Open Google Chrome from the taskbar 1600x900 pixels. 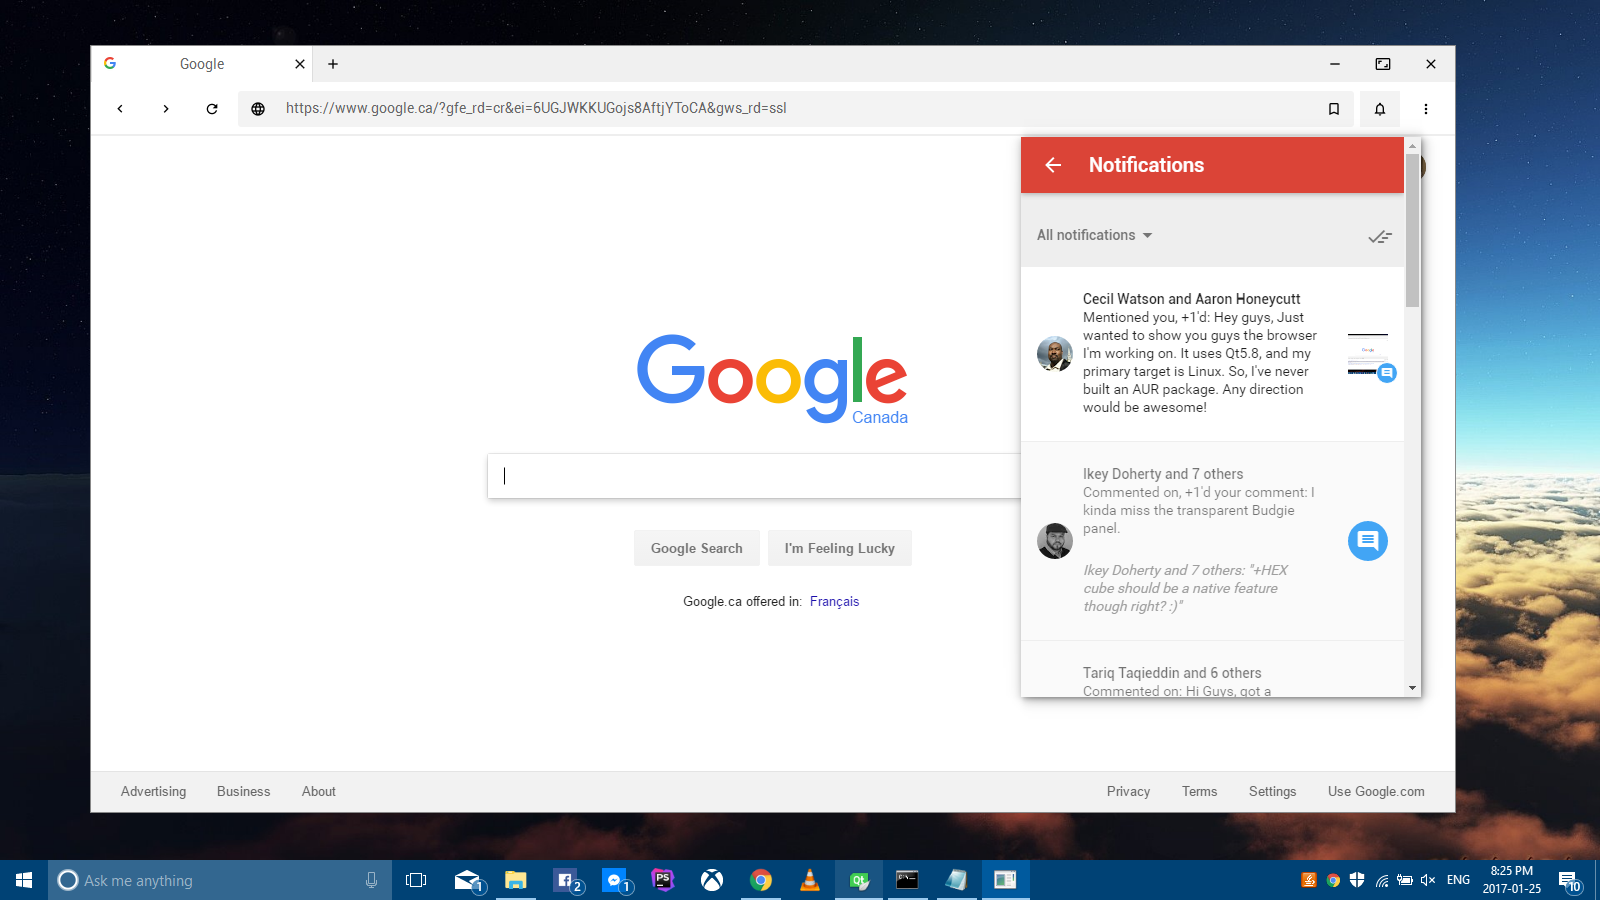point(761,880)
